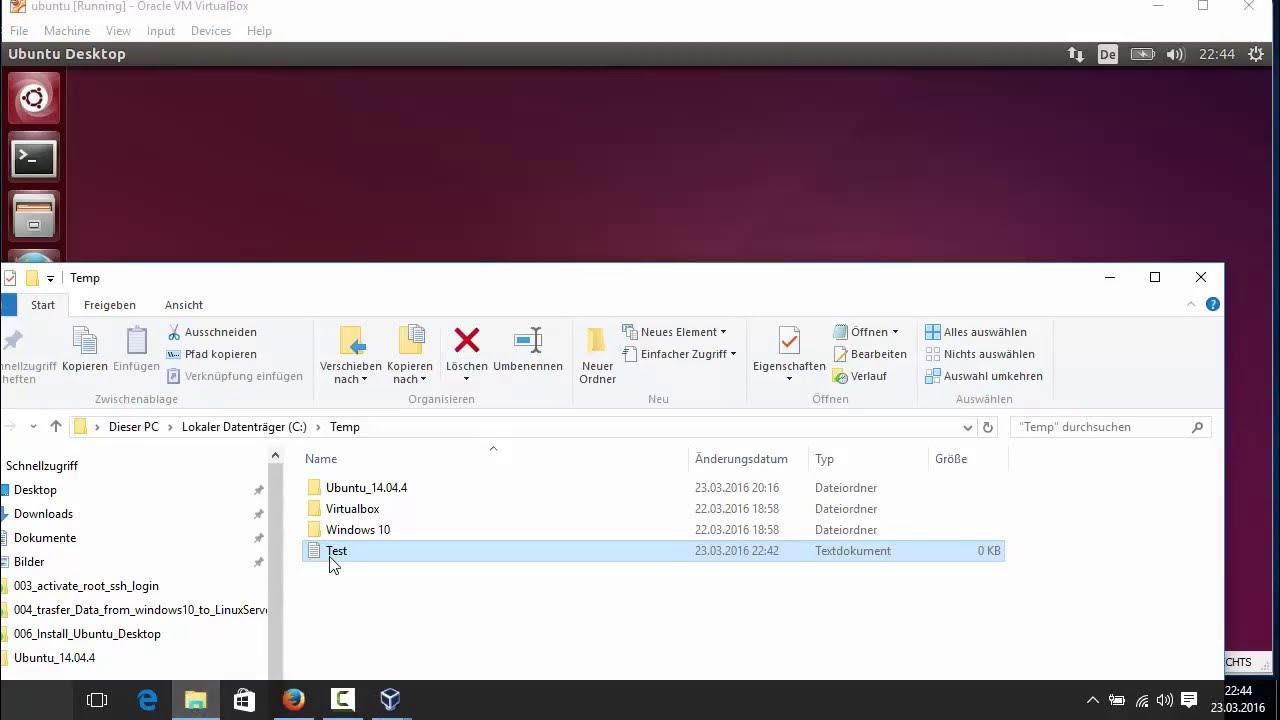Screen dimensions: 1280x720
Task: Open Windows action center notification icon
Action: (x=1189, y=700)
